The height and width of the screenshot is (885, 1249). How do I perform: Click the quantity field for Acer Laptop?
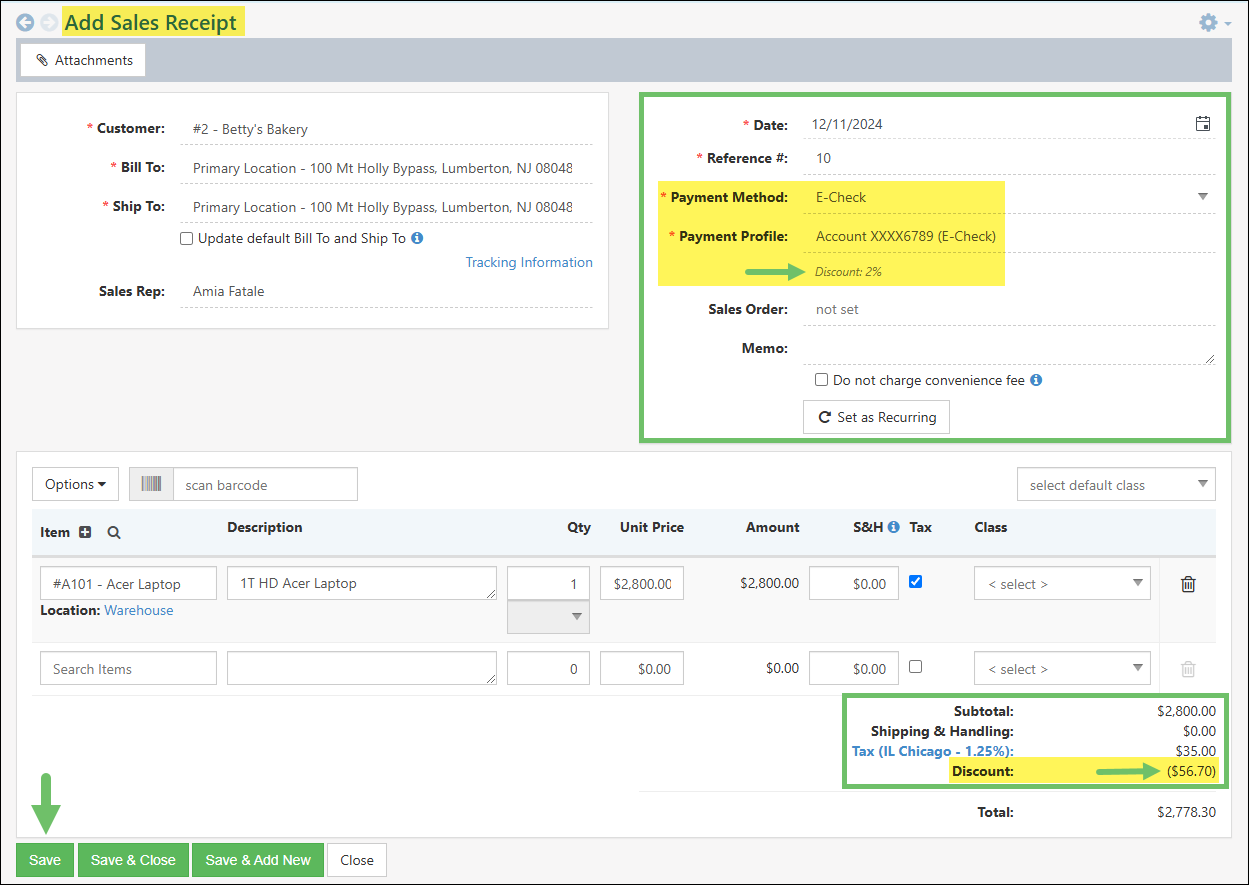pos(548,583)
